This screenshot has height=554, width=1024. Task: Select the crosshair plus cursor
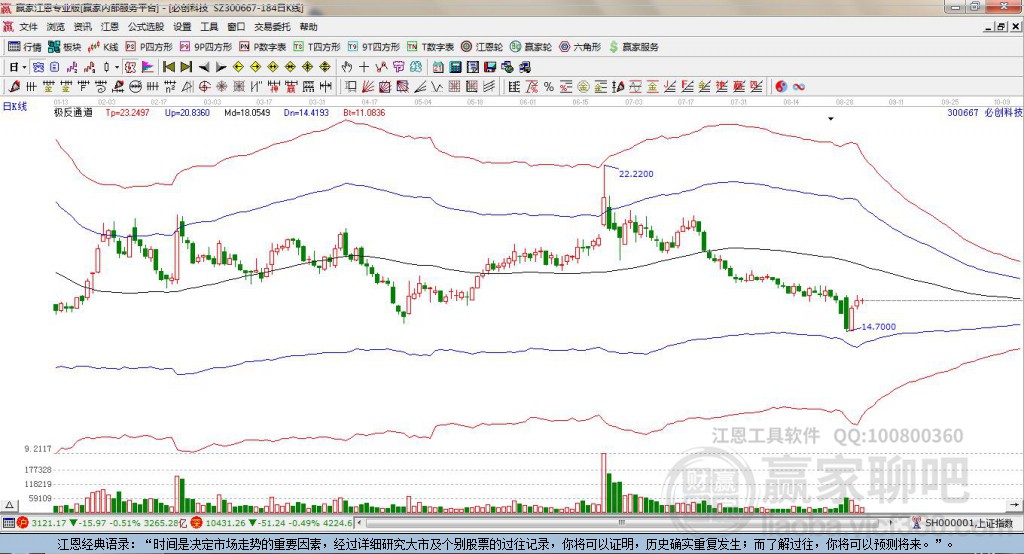click(x=364, y=67)
